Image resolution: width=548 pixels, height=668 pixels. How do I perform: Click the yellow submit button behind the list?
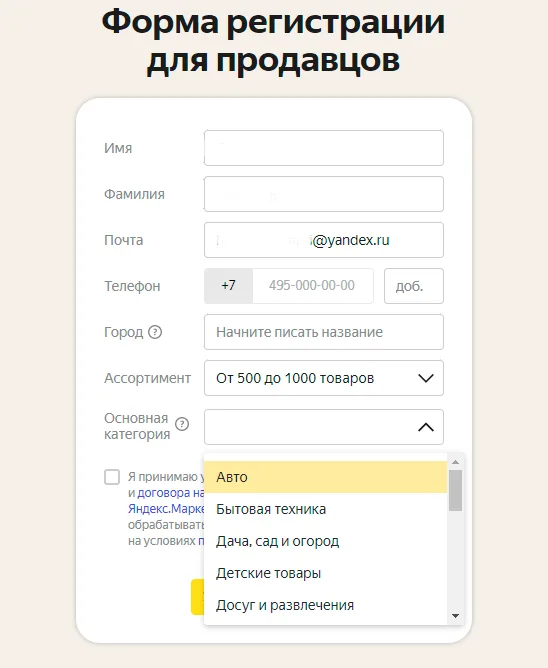[197, 596]
